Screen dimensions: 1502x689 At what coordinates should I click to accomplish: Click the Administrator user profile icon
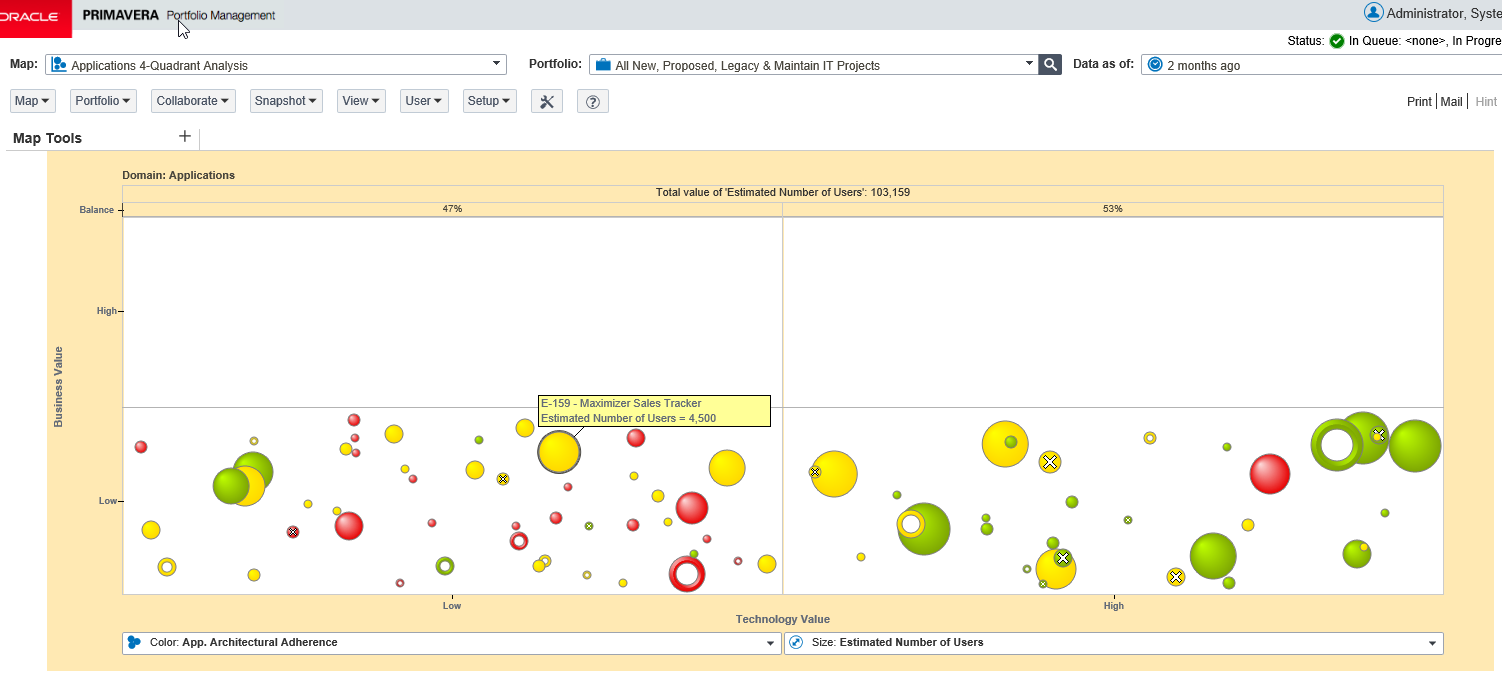1373,12
